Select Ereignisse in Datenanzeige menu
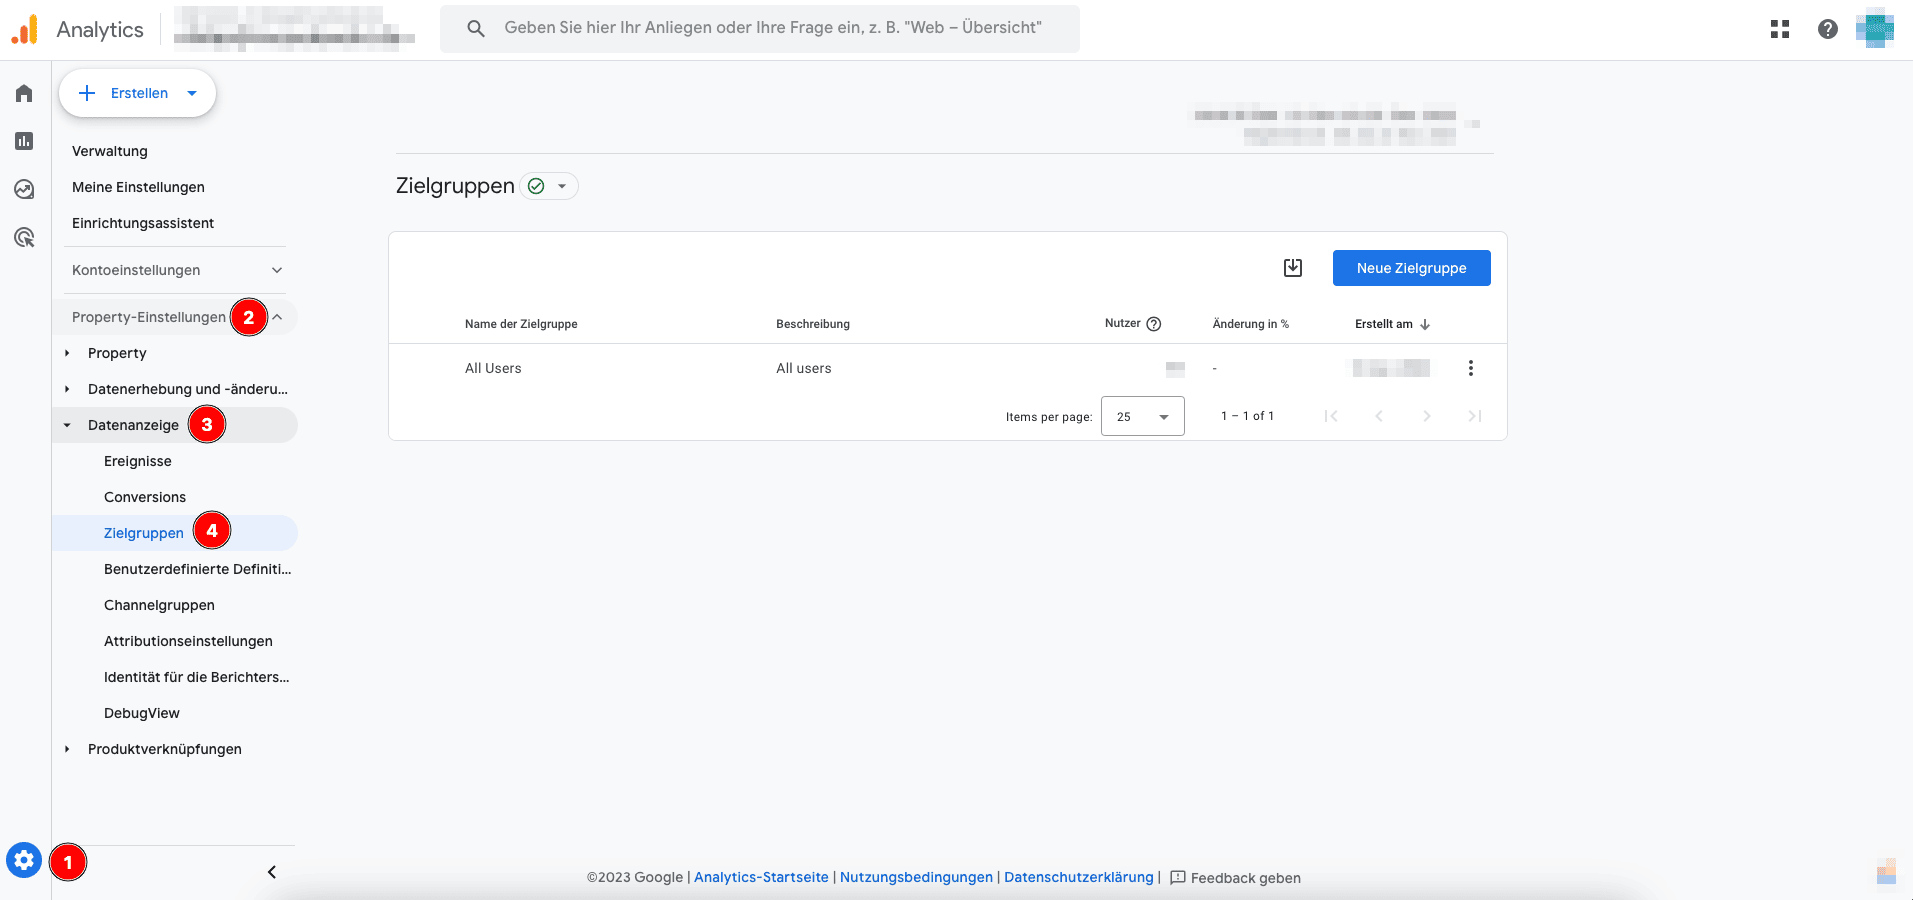The width and height of the screenshot is (1913, 900). click(138, 461)
